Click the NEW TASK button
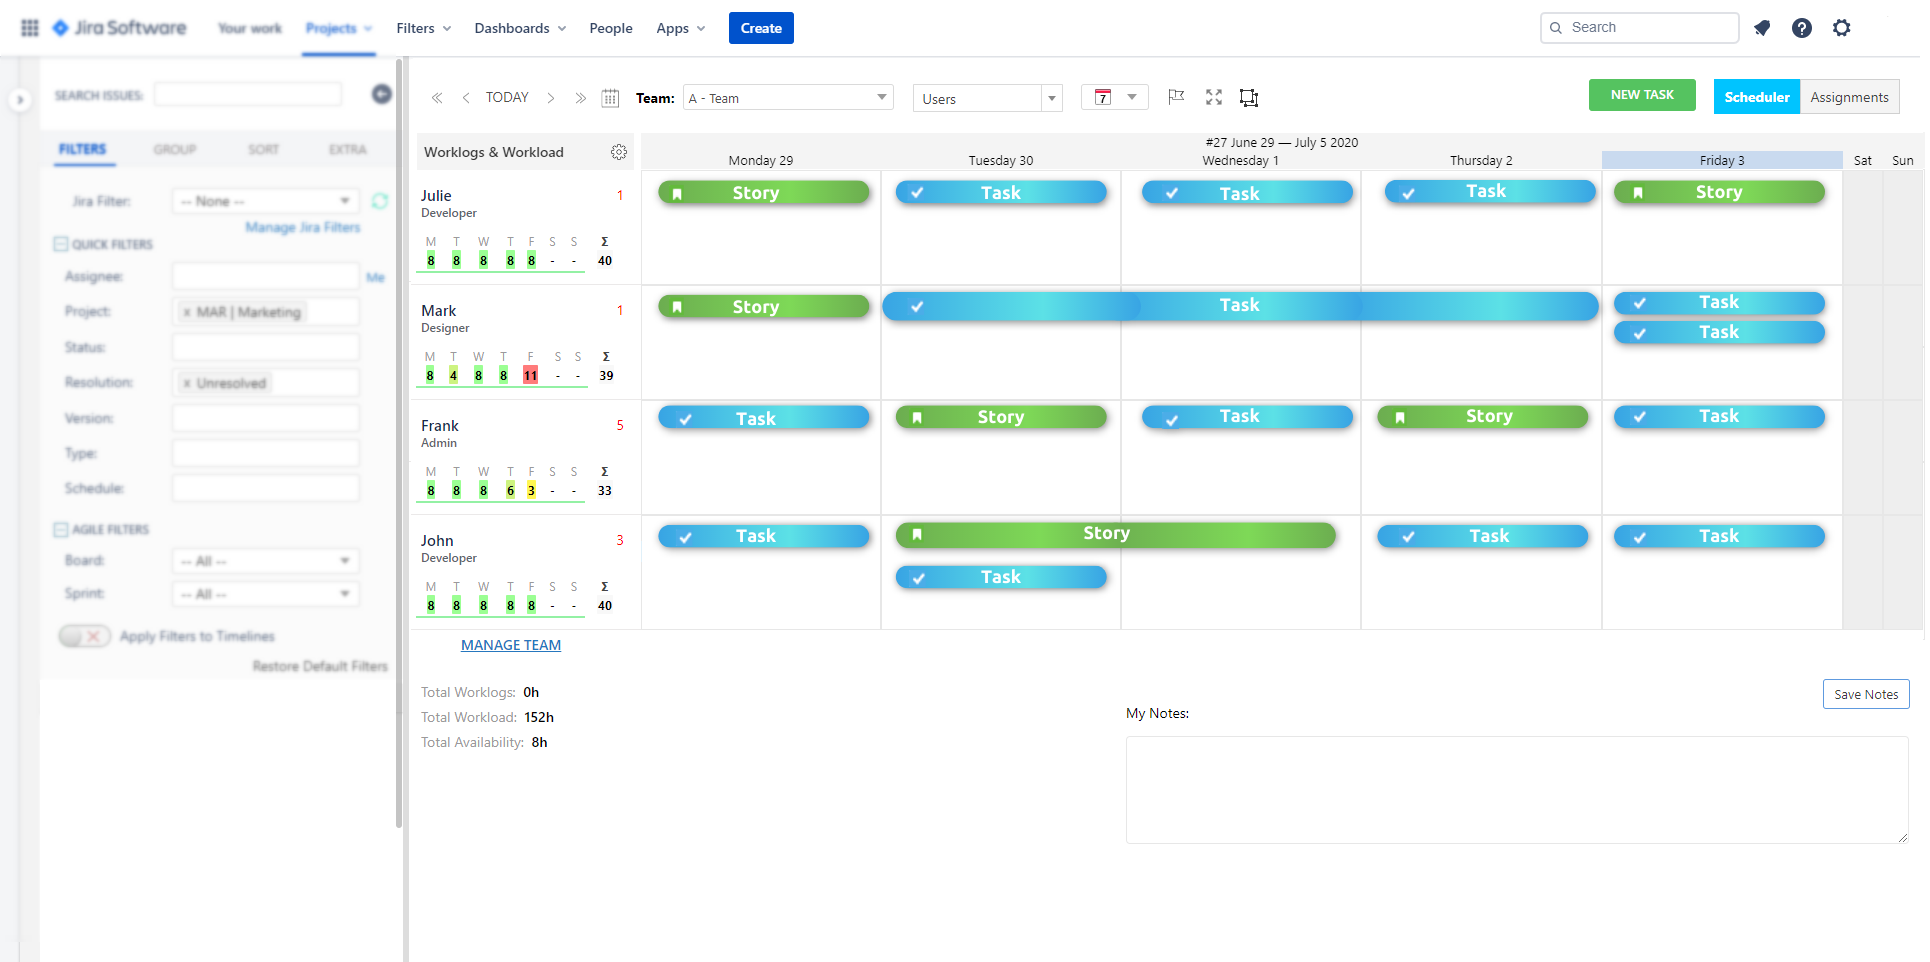The image size is (1930, 962). [1642, 95]
